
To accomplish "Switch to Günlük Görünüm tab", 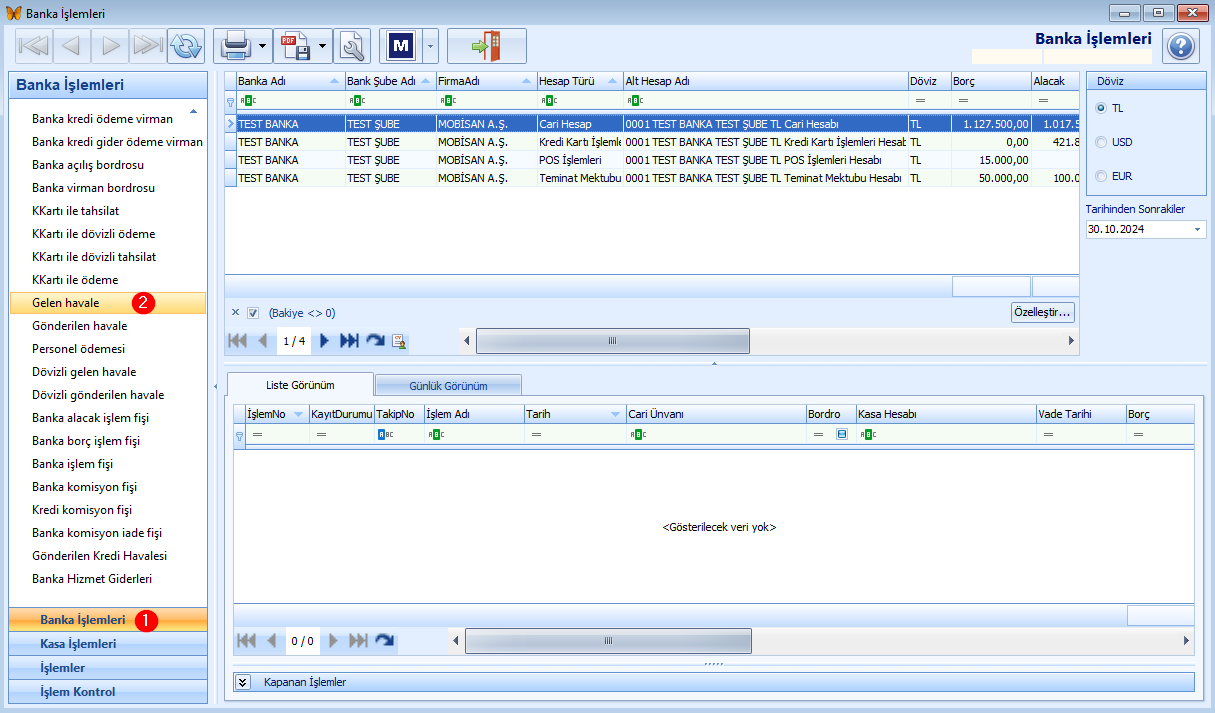I will pyautogui.click(x=448, y=386).
